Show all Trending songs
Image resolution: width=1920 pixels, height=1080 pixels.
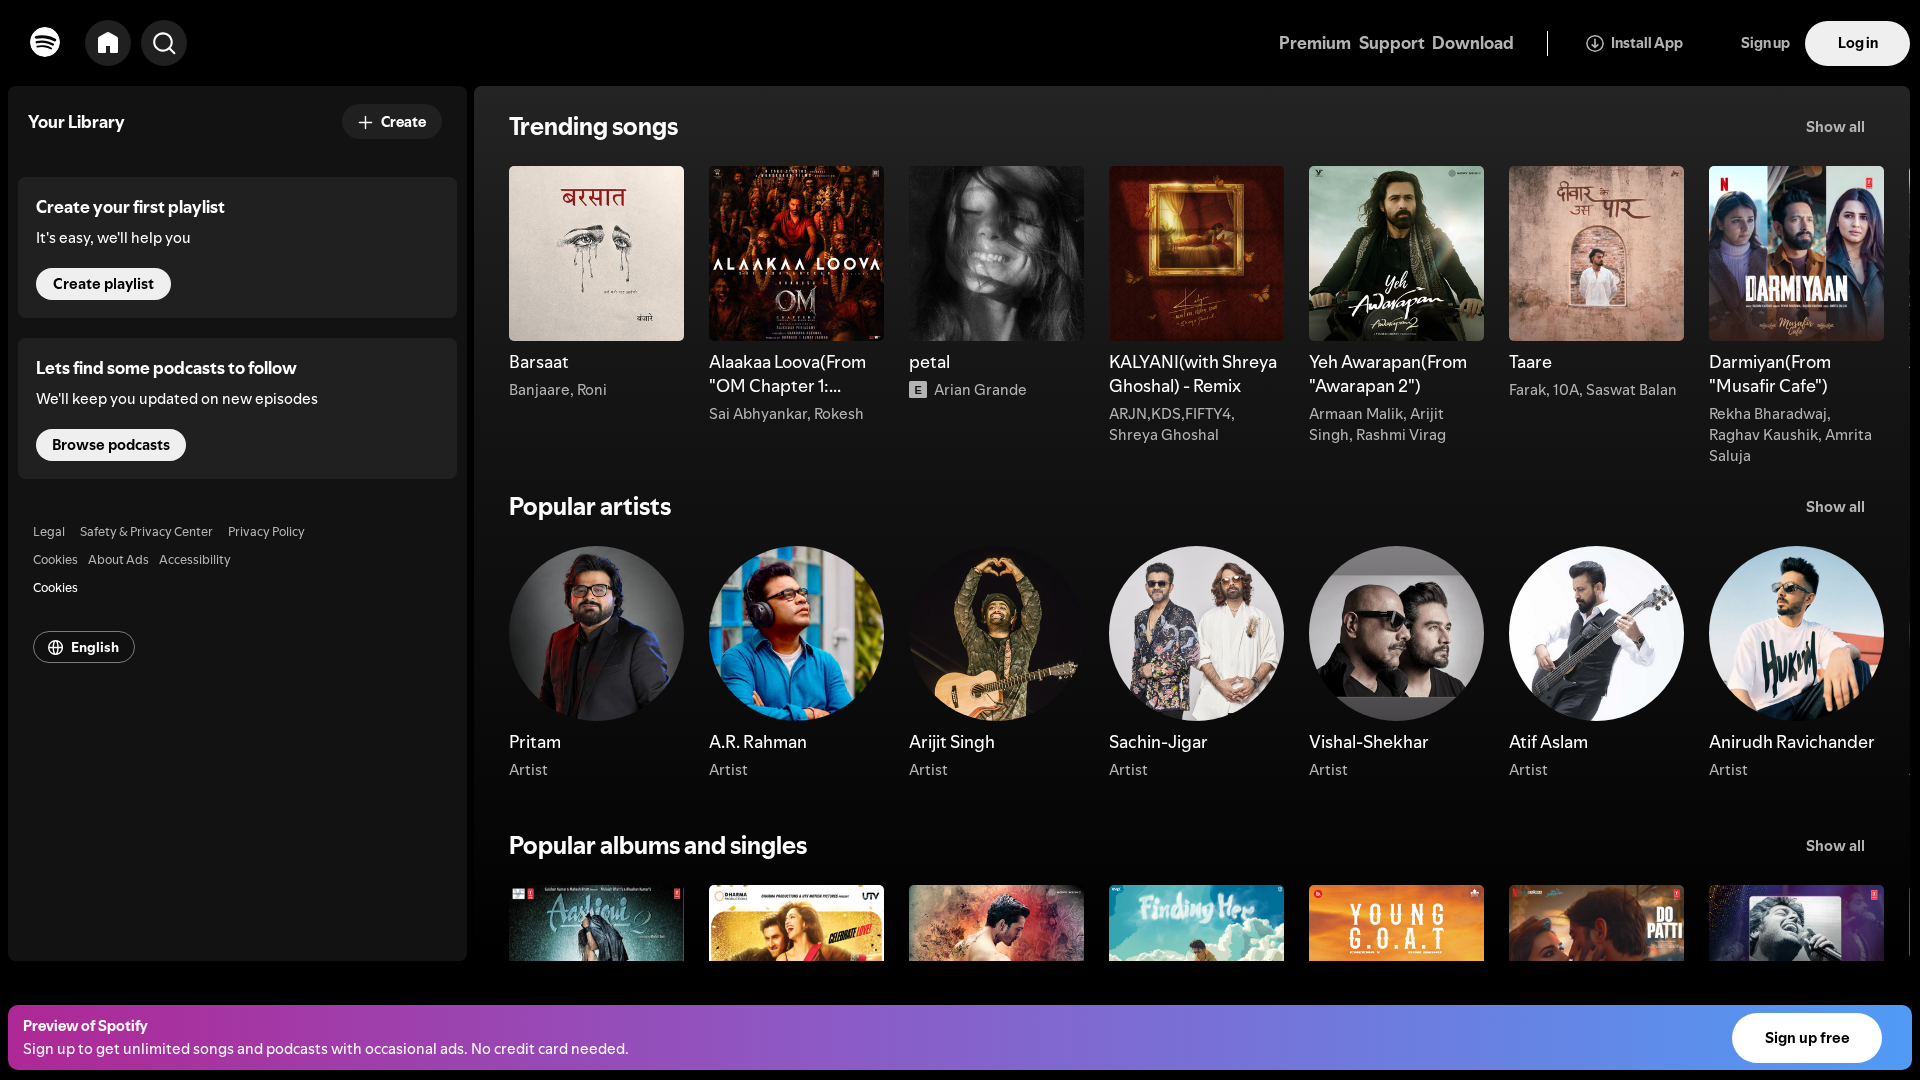1835,127
